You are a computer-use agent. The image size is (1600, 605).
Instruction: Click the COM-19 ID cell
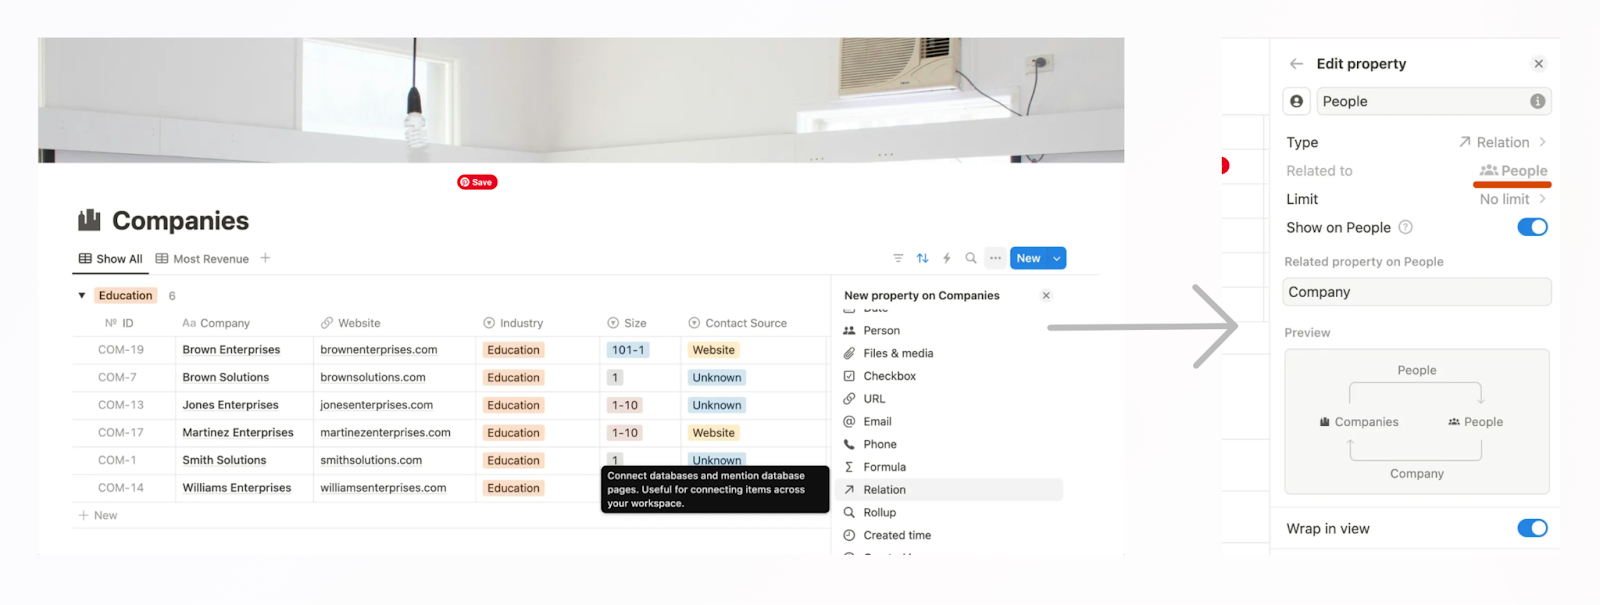pos(121,350)
